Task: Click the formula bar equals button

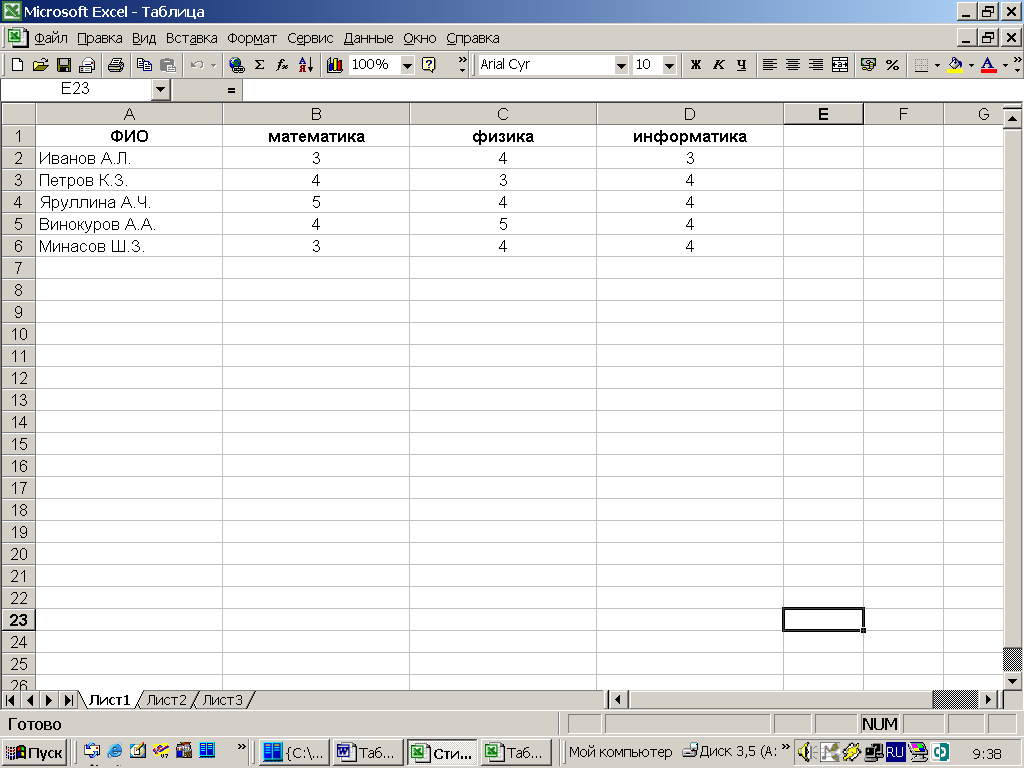Action: (x=231, y=89)
